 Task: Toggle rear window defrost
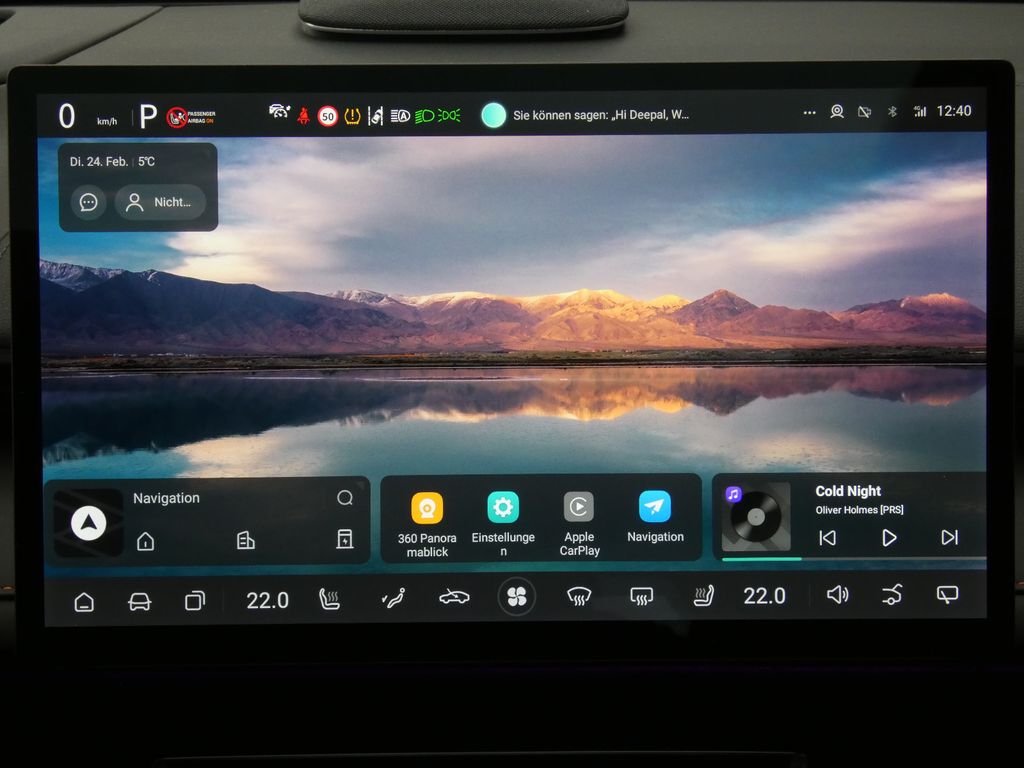[641, 598]
